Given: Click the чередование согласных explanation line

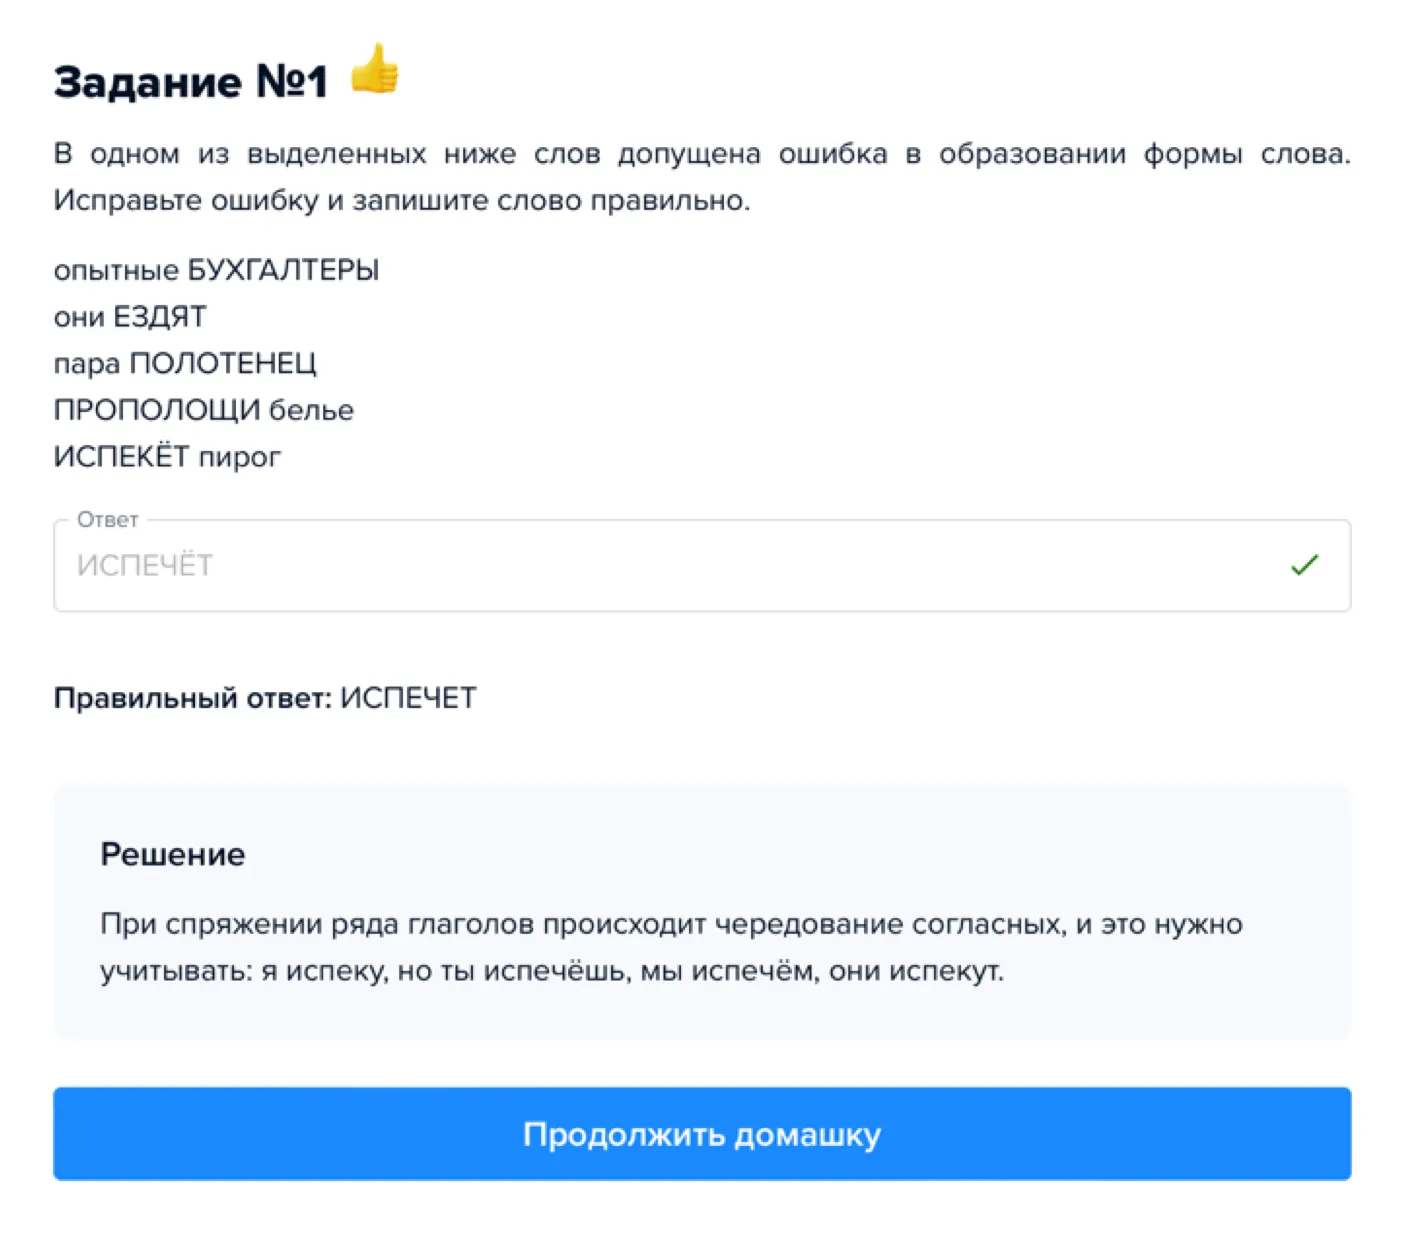Looking at the screenshot, I should (x=671, y=924).
